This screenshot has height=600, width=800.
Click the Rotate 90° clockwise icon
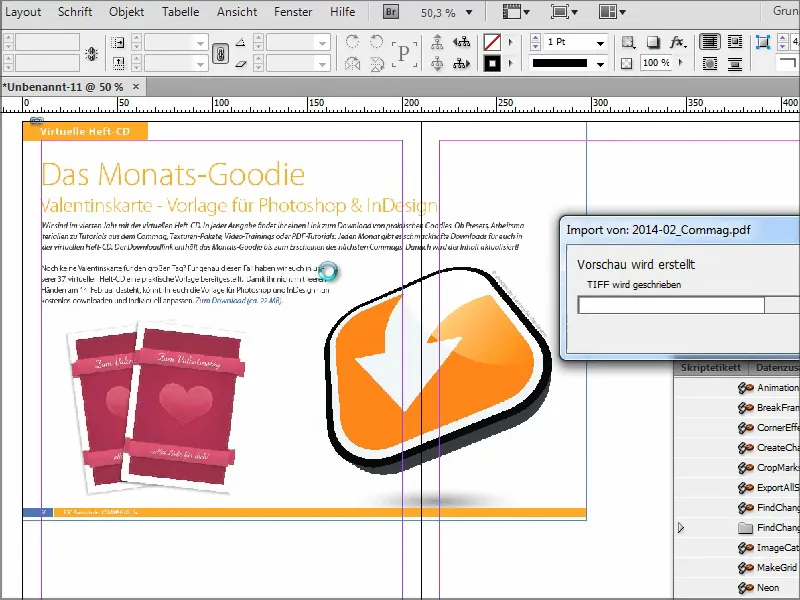click(352, 41)
